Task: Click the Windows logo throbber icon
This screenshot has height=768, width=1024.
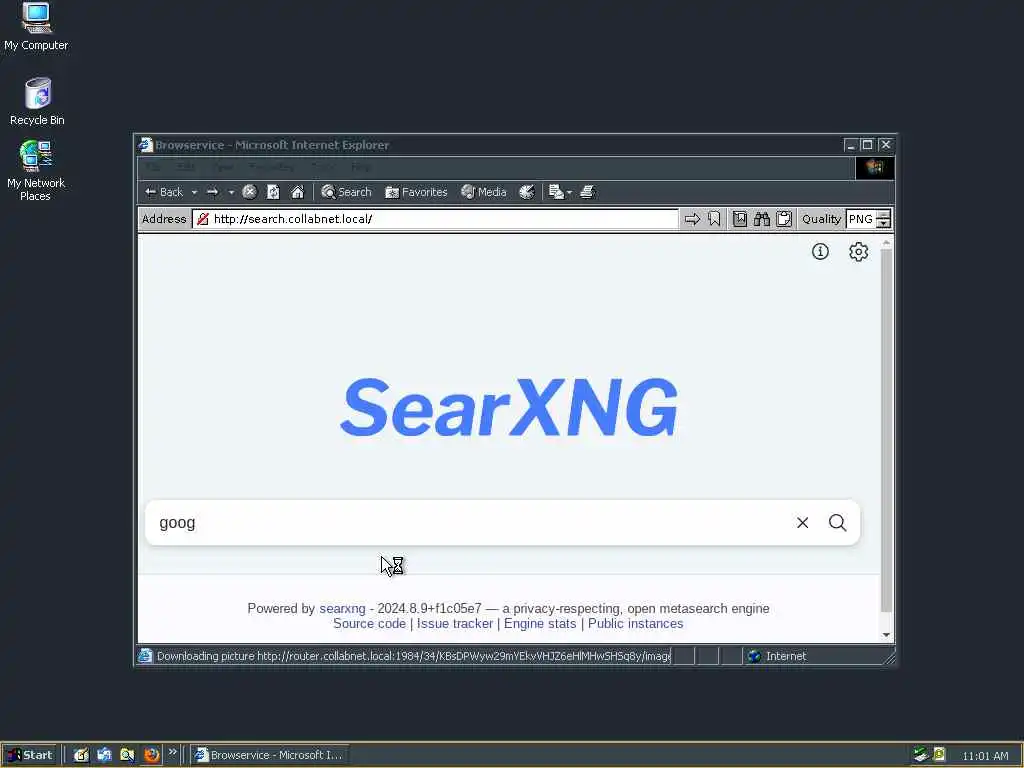Action: 874,168
